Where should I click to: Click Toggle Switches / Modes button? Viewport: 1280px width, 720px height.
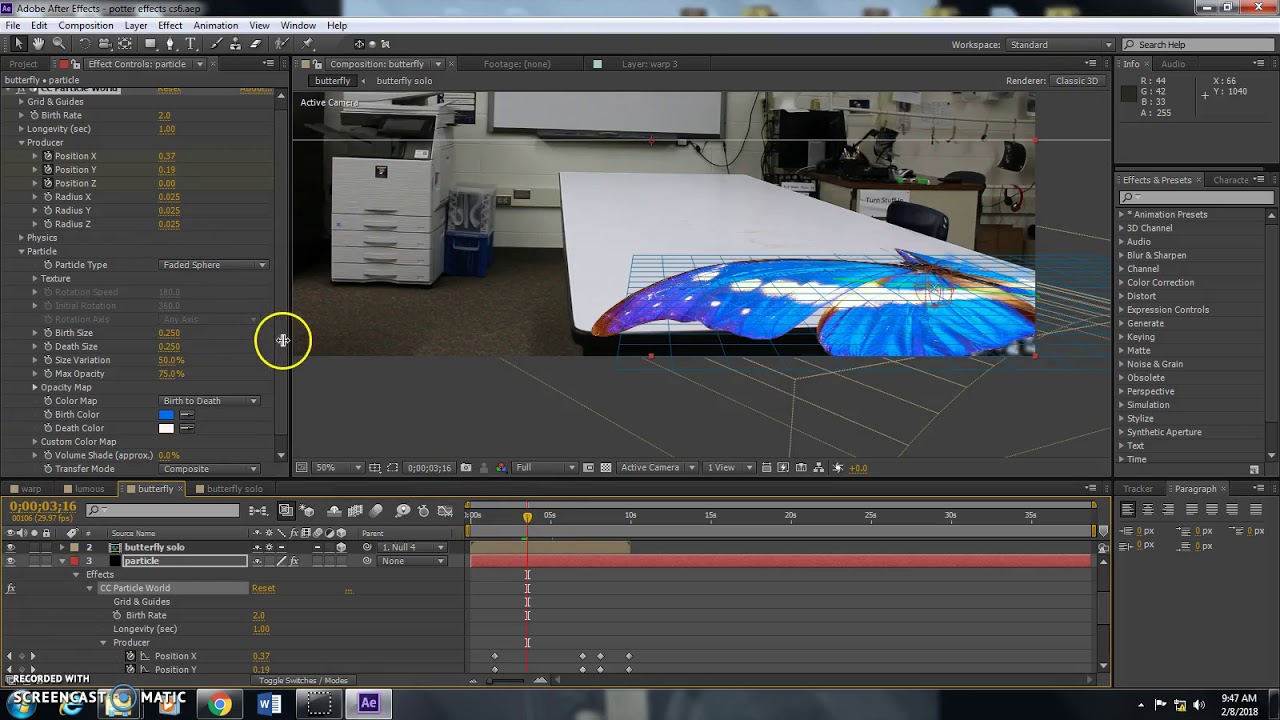tap(303, 681)
